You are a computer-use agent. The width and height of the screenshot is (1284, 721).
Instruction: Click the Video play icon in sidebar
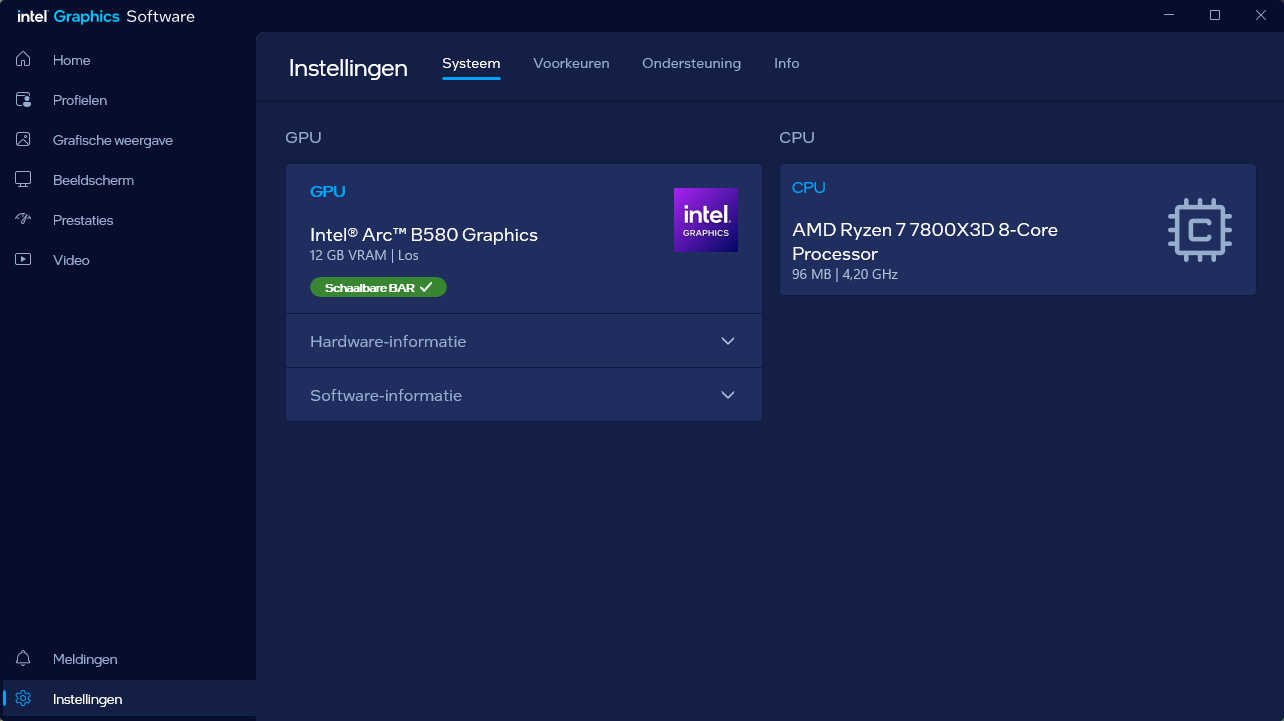pos(23,260)
